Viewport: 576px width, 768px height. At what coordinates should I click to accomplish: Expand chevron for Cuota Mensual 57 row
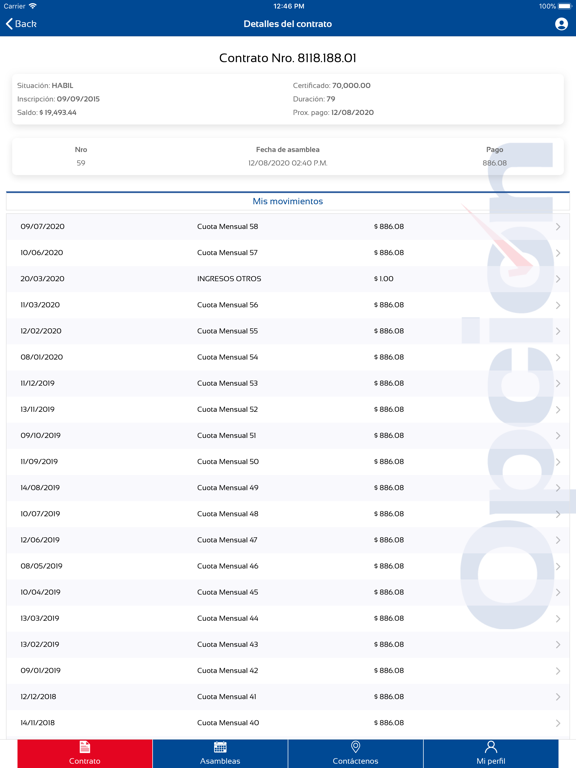coord(558,253)
